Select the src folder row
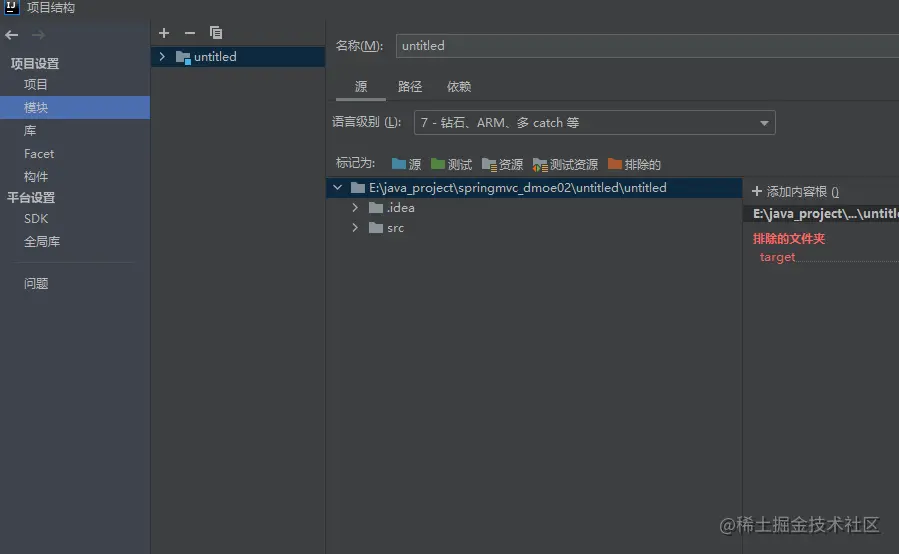Screen dimensions: 899x554 534,228
